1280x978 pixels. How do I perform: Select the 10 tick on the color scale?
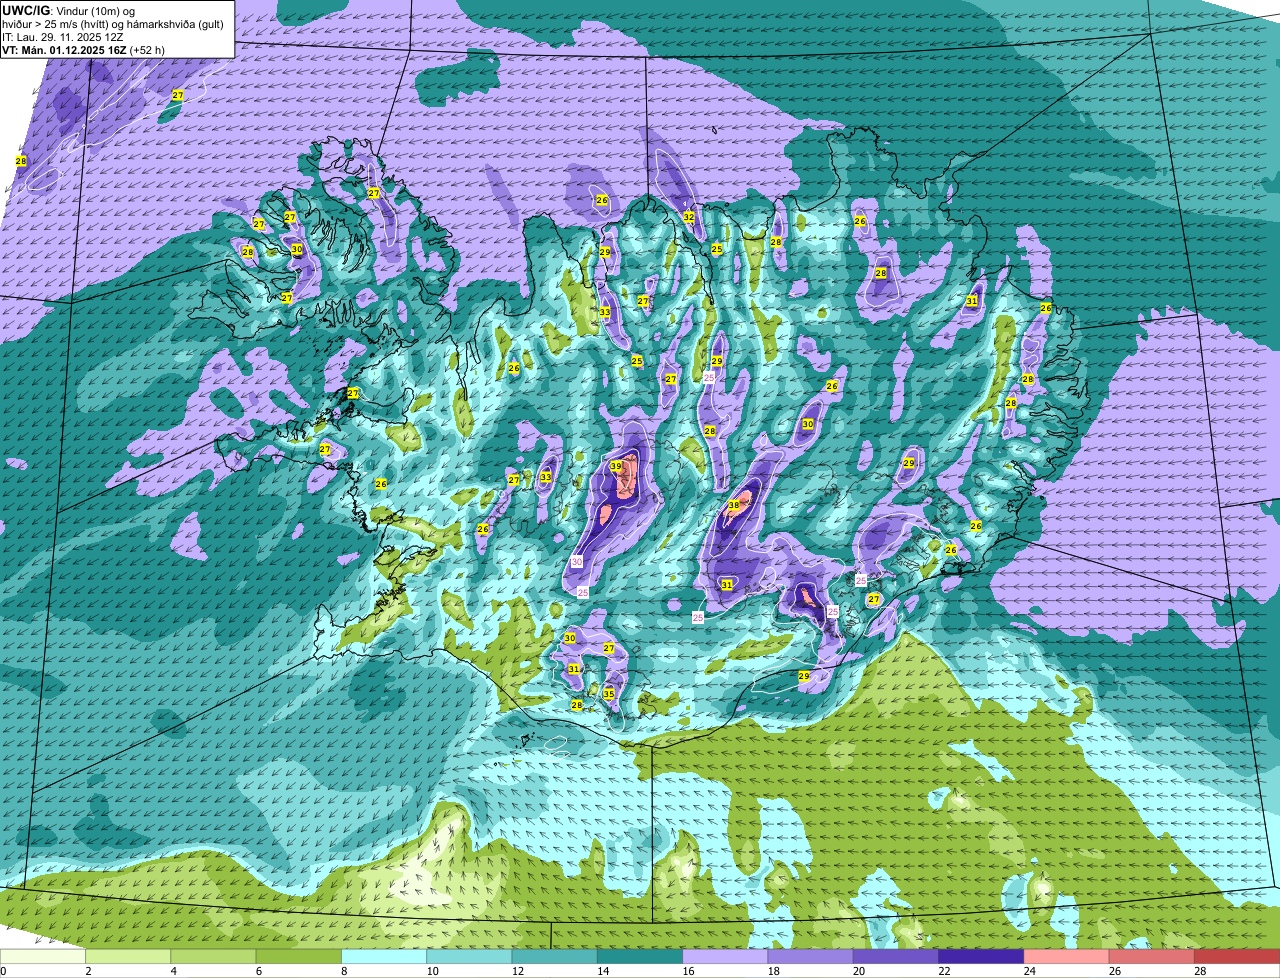(432, 971)
